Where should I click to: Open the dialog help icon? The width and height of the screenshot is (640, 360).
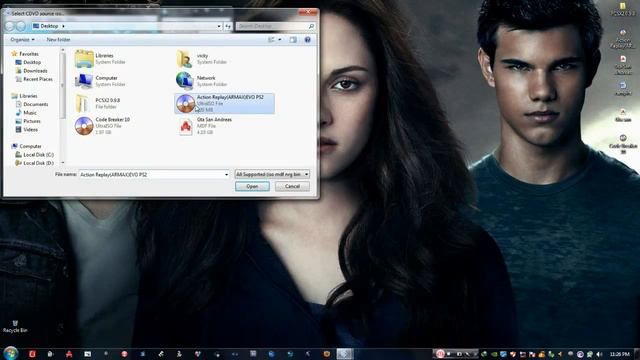[307, 40]
